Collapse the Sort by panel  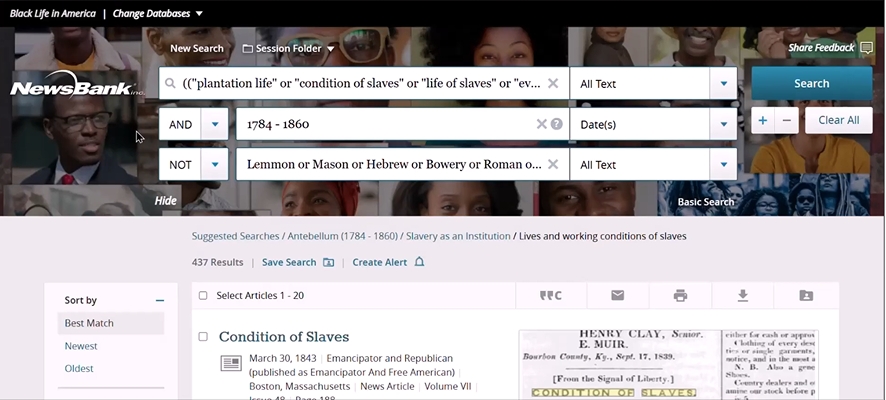[160, 301]
